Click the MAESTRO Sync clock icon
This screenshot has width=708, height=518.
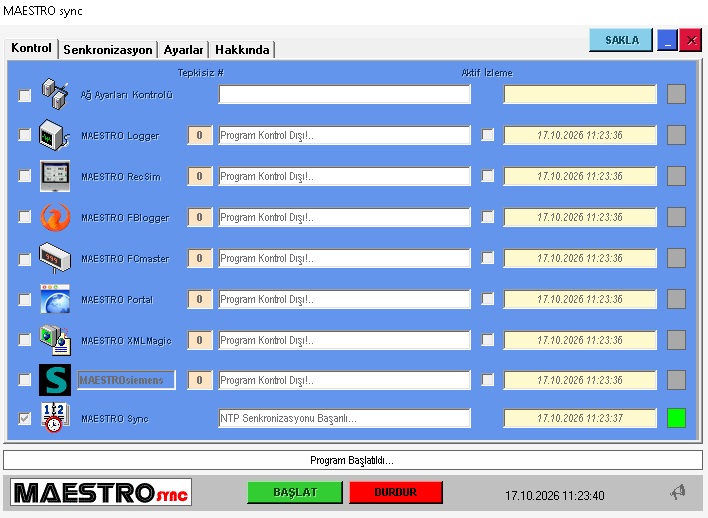click(x=55, y=418)
